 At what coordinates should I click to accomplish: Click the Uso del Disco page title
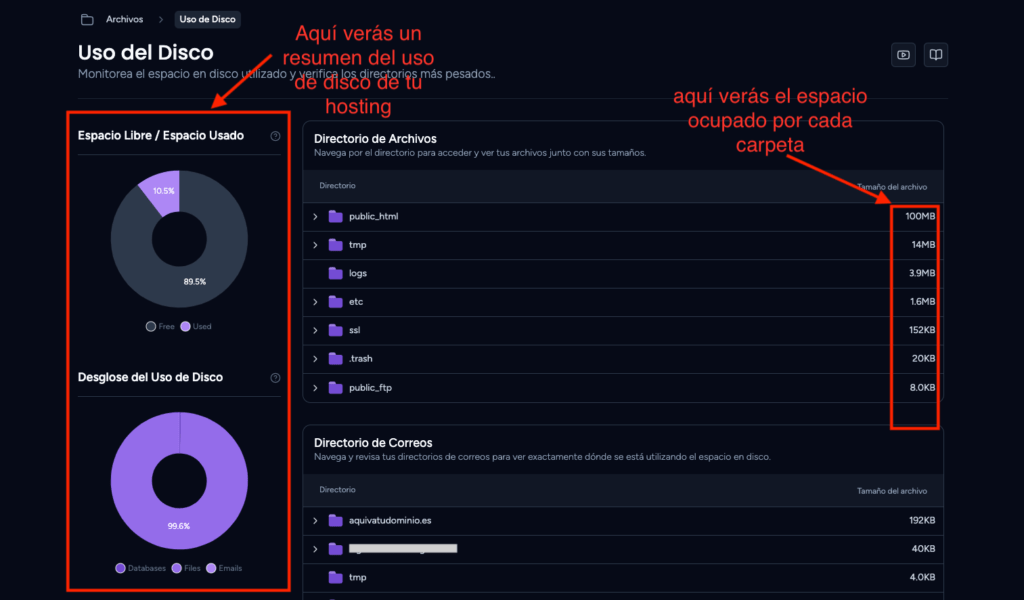tap(146, 52)
